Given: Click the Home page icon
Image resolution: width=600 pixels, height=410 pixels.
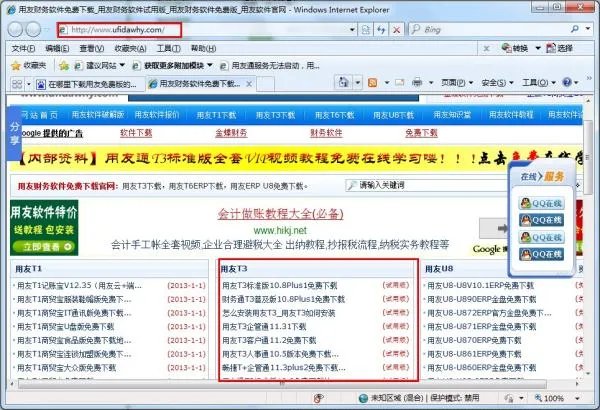Looking at the screenshot, I should point(344,82).
